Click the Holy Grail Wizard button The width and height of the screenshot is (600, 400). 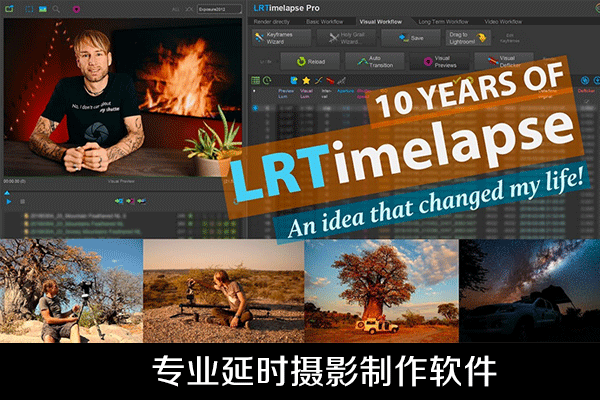pos(347,38)
